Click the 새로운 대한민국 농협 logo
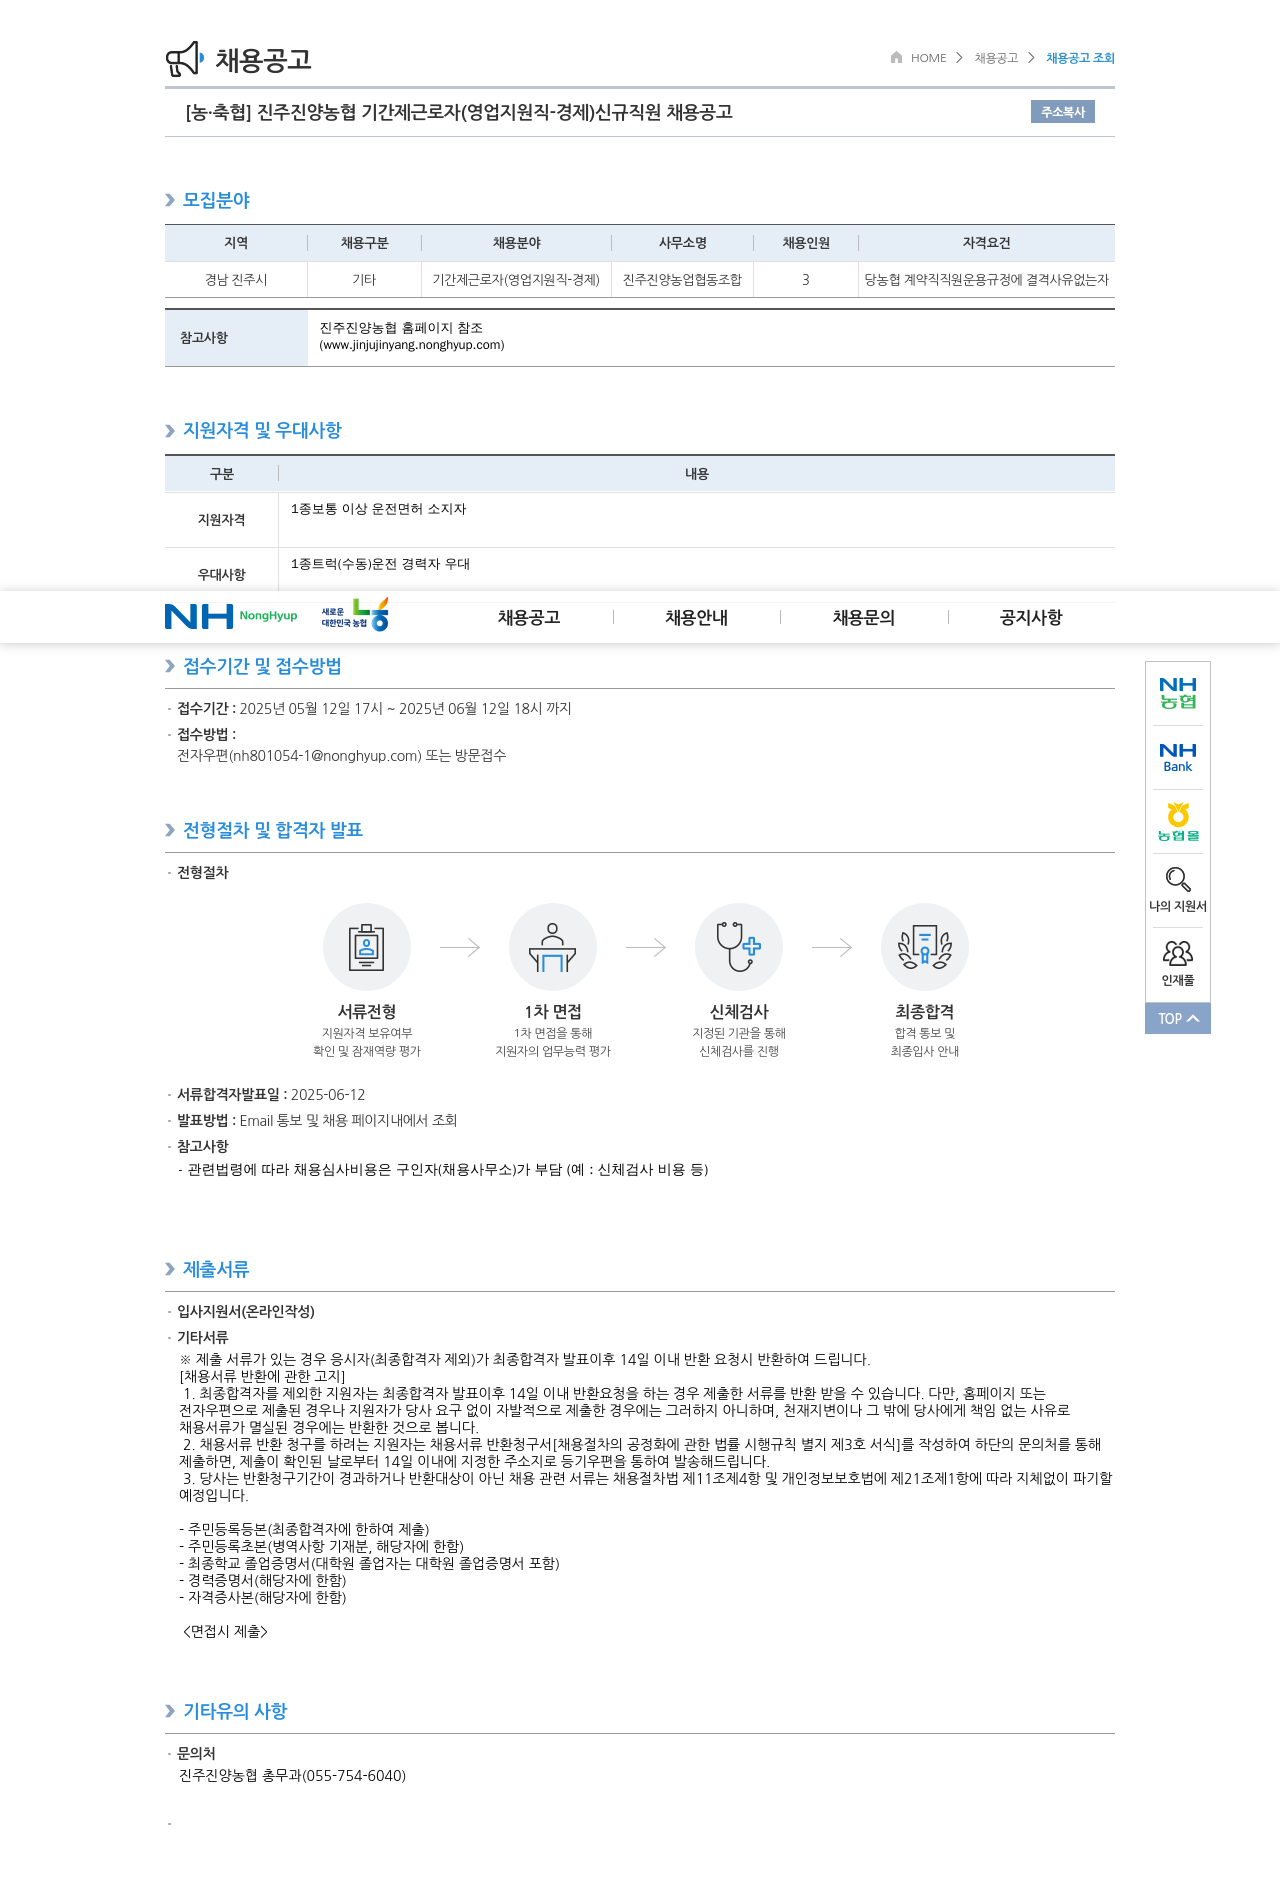The height and width of the screenshot is (1901, 1280). tap(355, 615)
